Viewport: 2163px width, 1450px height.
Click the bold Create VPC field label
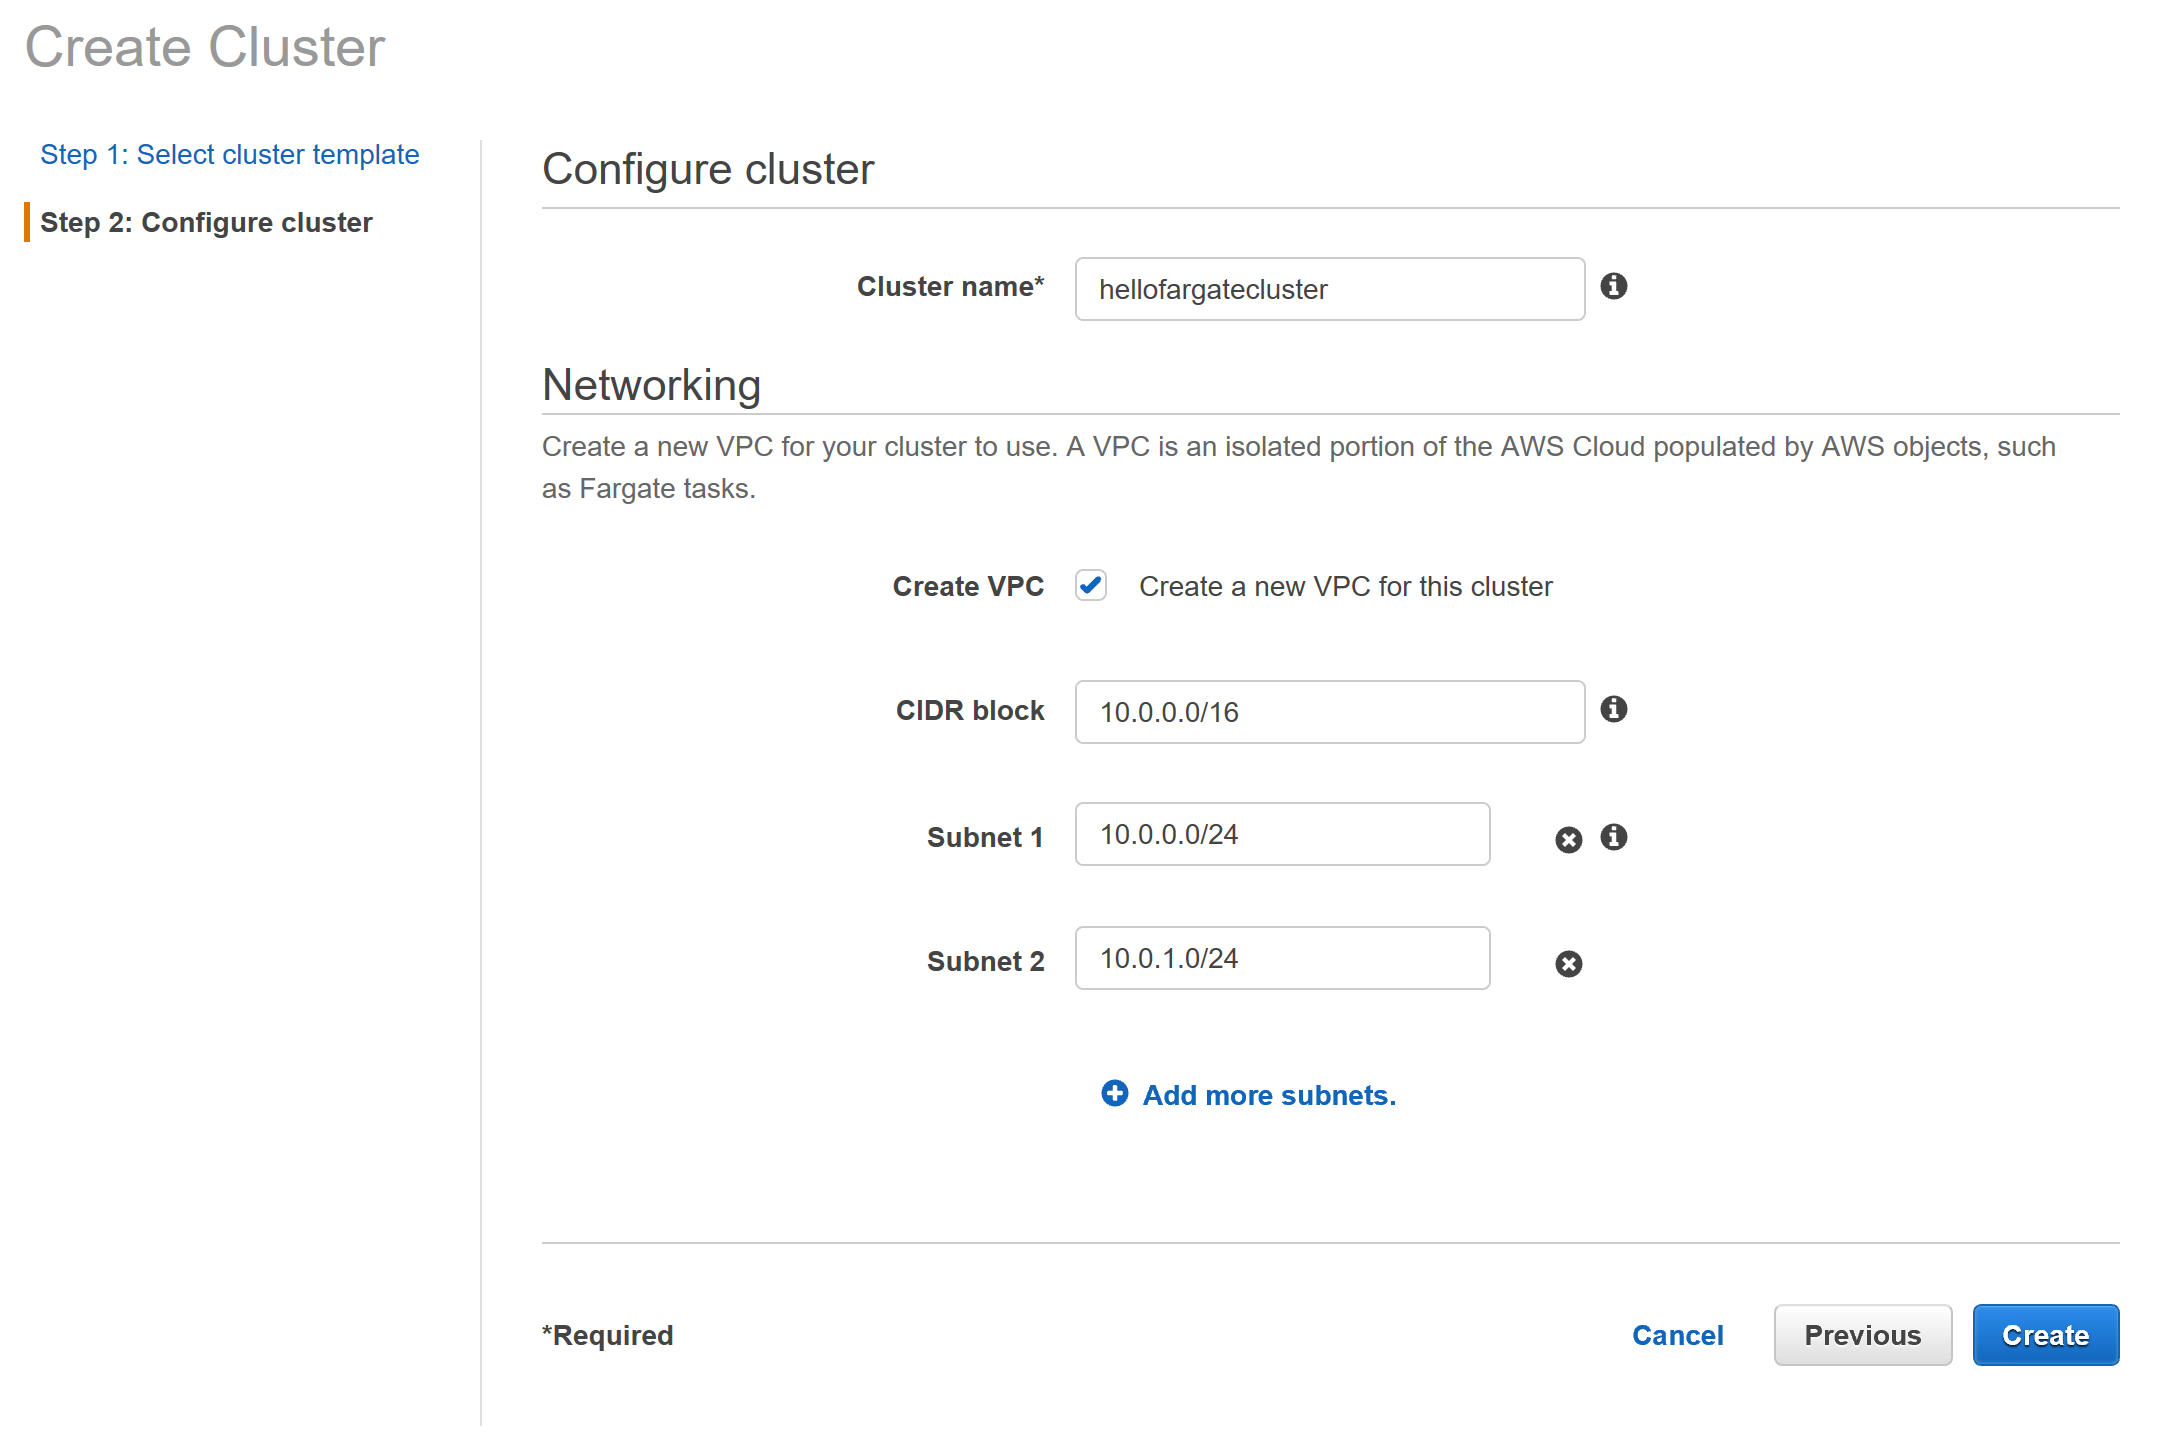pyautogui.click(x=967, y=586)
